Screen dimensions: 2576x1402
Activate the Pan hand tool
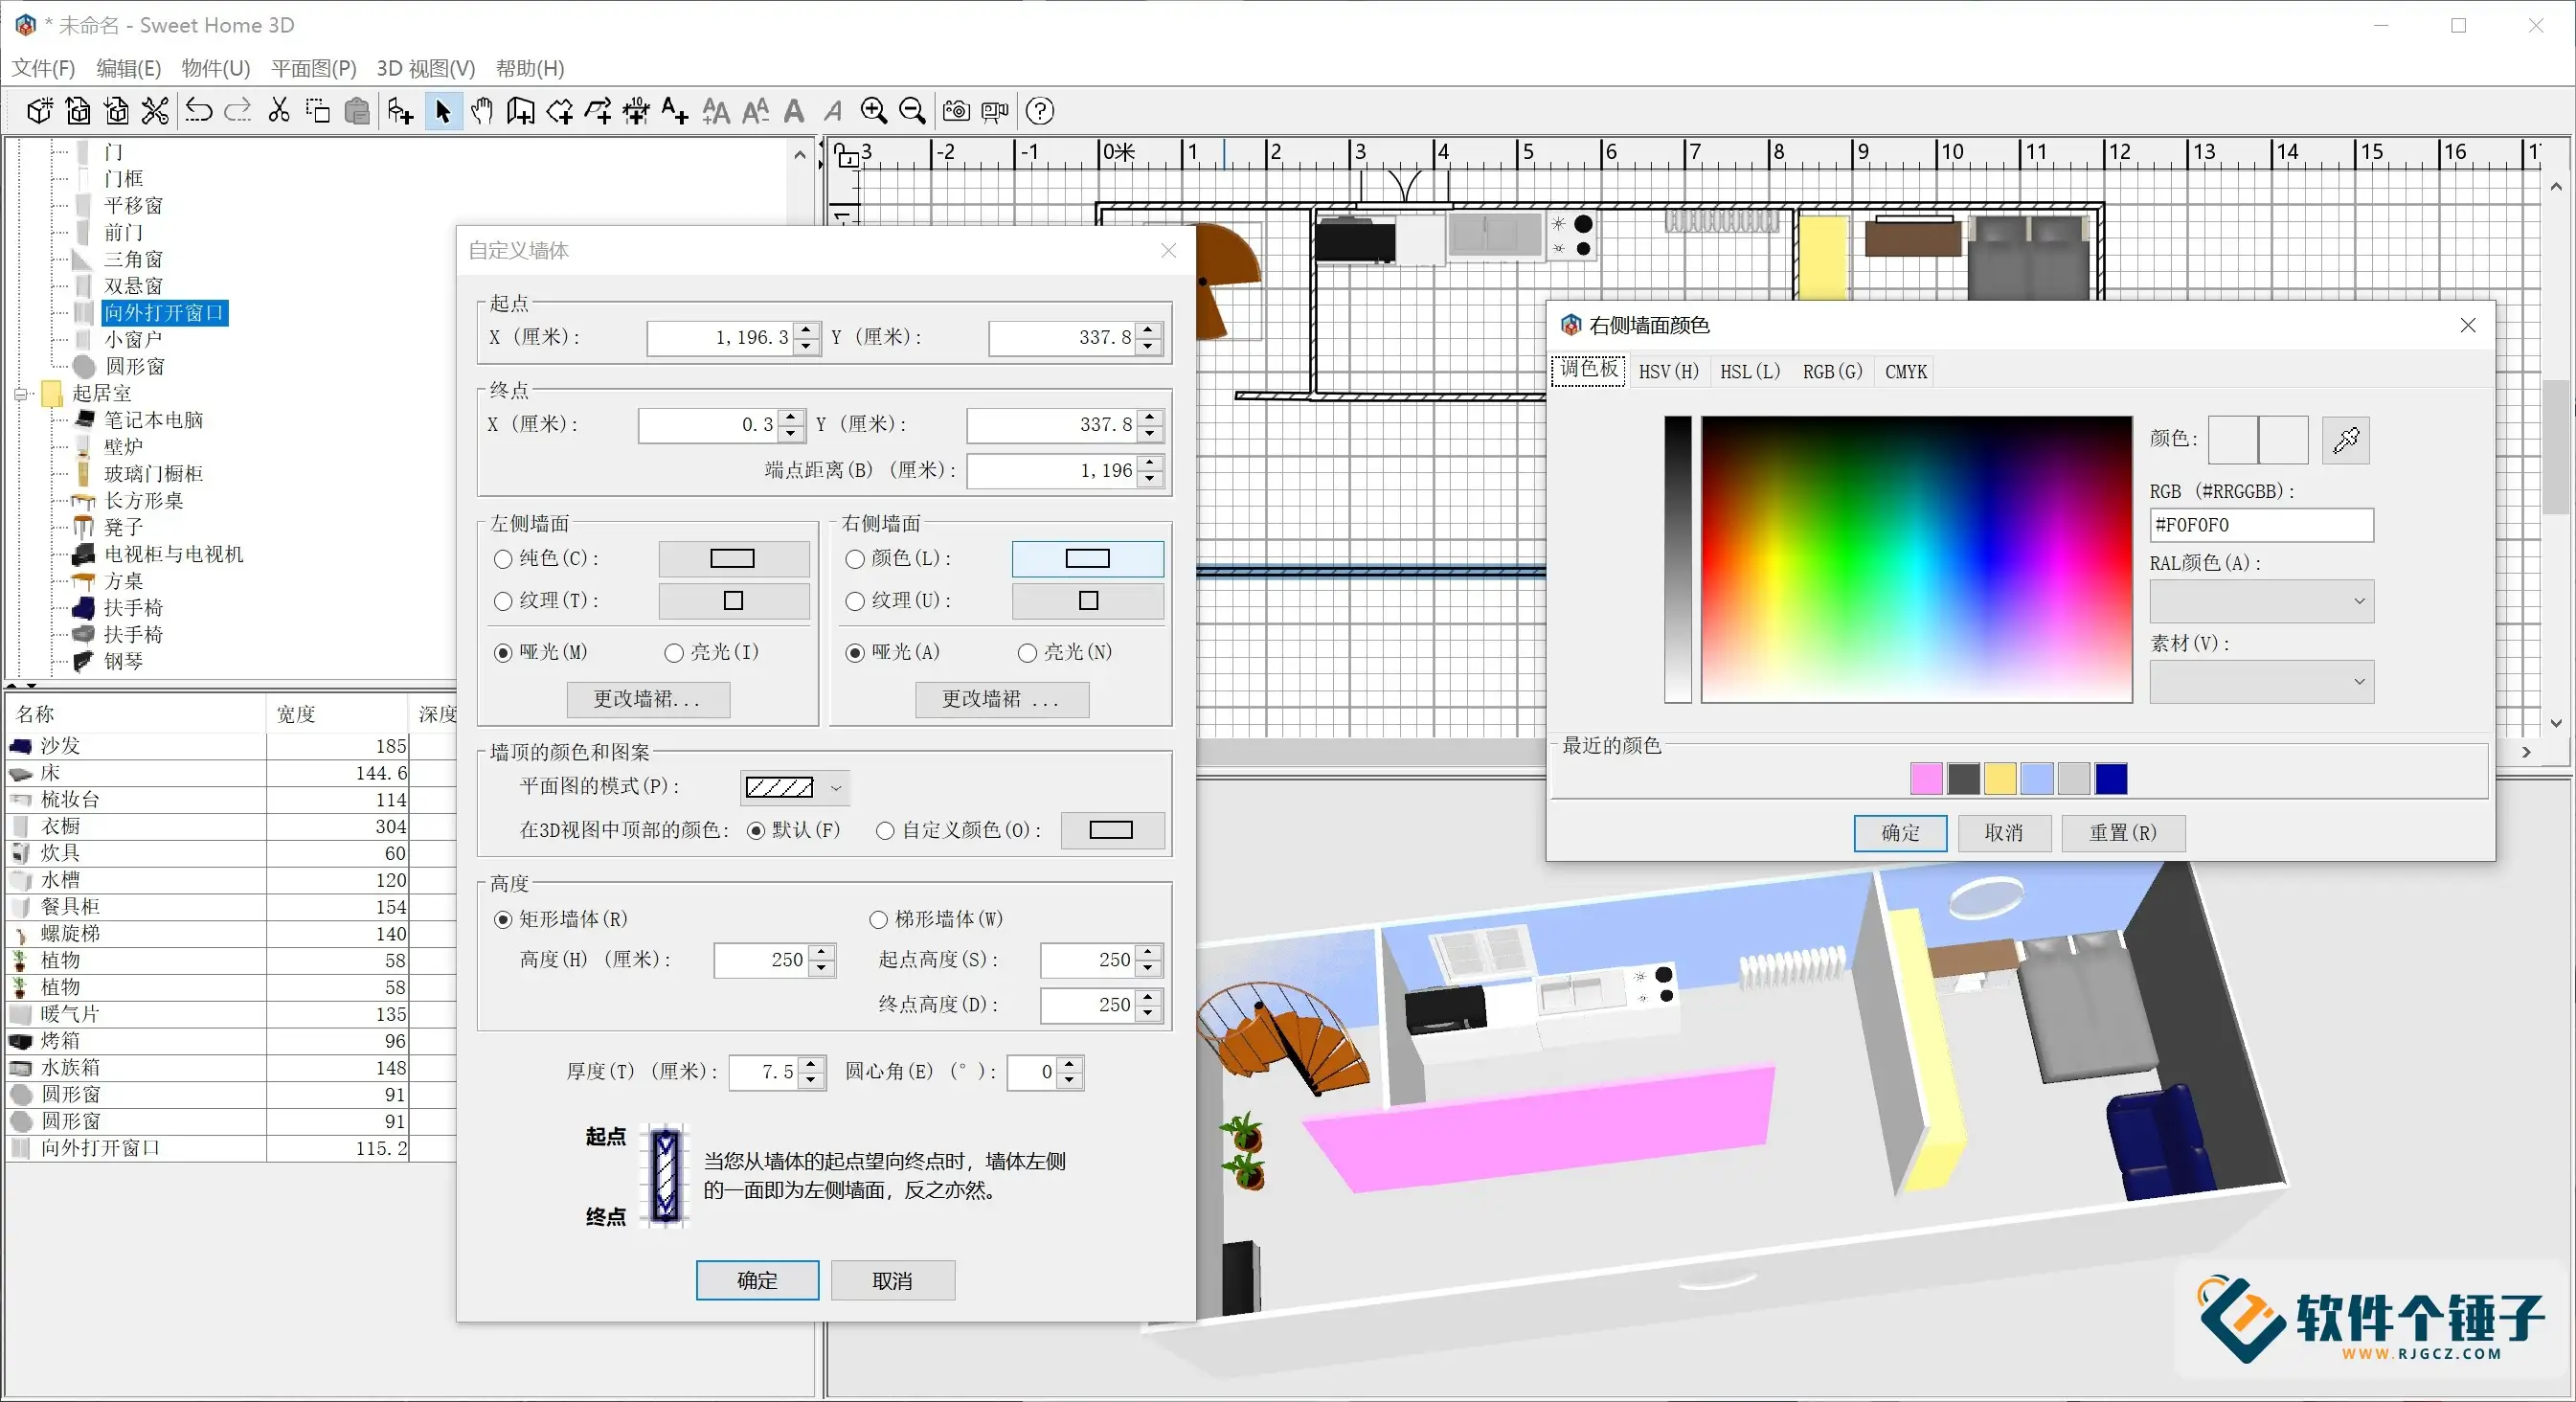pyautogui.click(x=482, y=111)
